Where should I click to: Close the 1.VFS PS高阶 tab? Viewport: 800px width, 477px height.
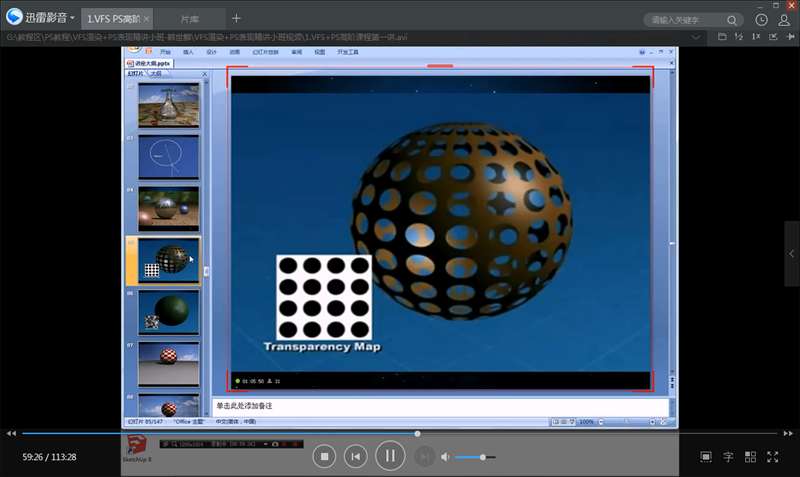click(x=147, y=19)
